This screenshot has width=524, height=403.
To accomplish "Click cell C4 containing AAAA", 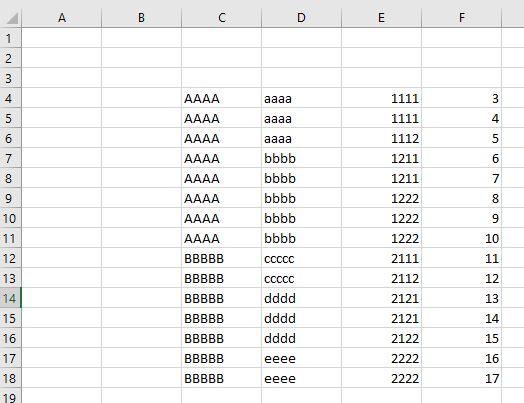I will pos(222,98).
